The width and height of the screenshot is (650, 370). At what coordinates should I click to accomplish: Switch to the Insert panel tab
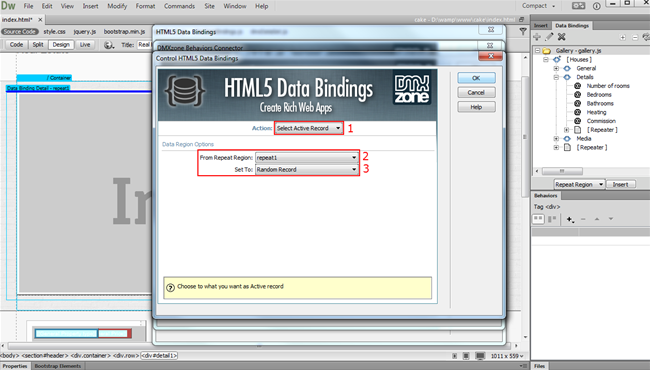point(541,26)
